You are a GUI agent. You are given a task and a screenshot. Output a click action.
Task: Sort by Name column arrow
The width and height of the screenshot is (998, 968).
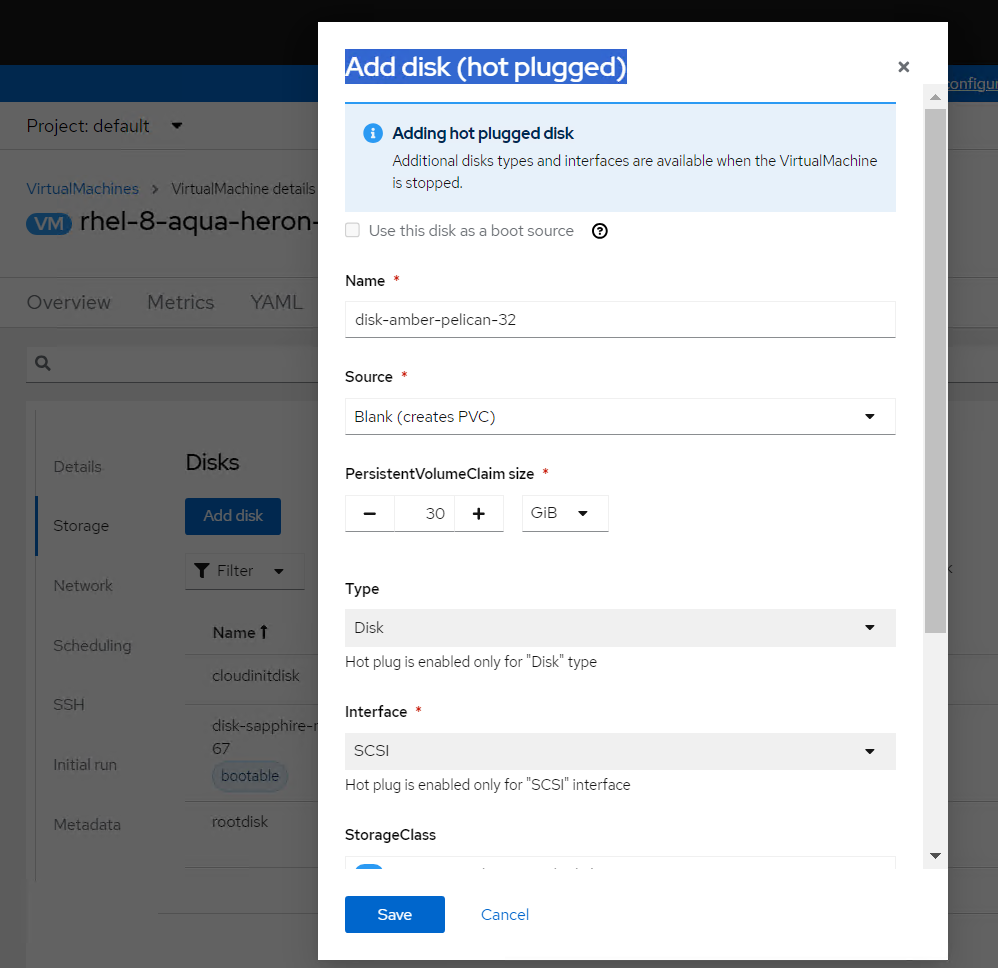pos(264,632)
